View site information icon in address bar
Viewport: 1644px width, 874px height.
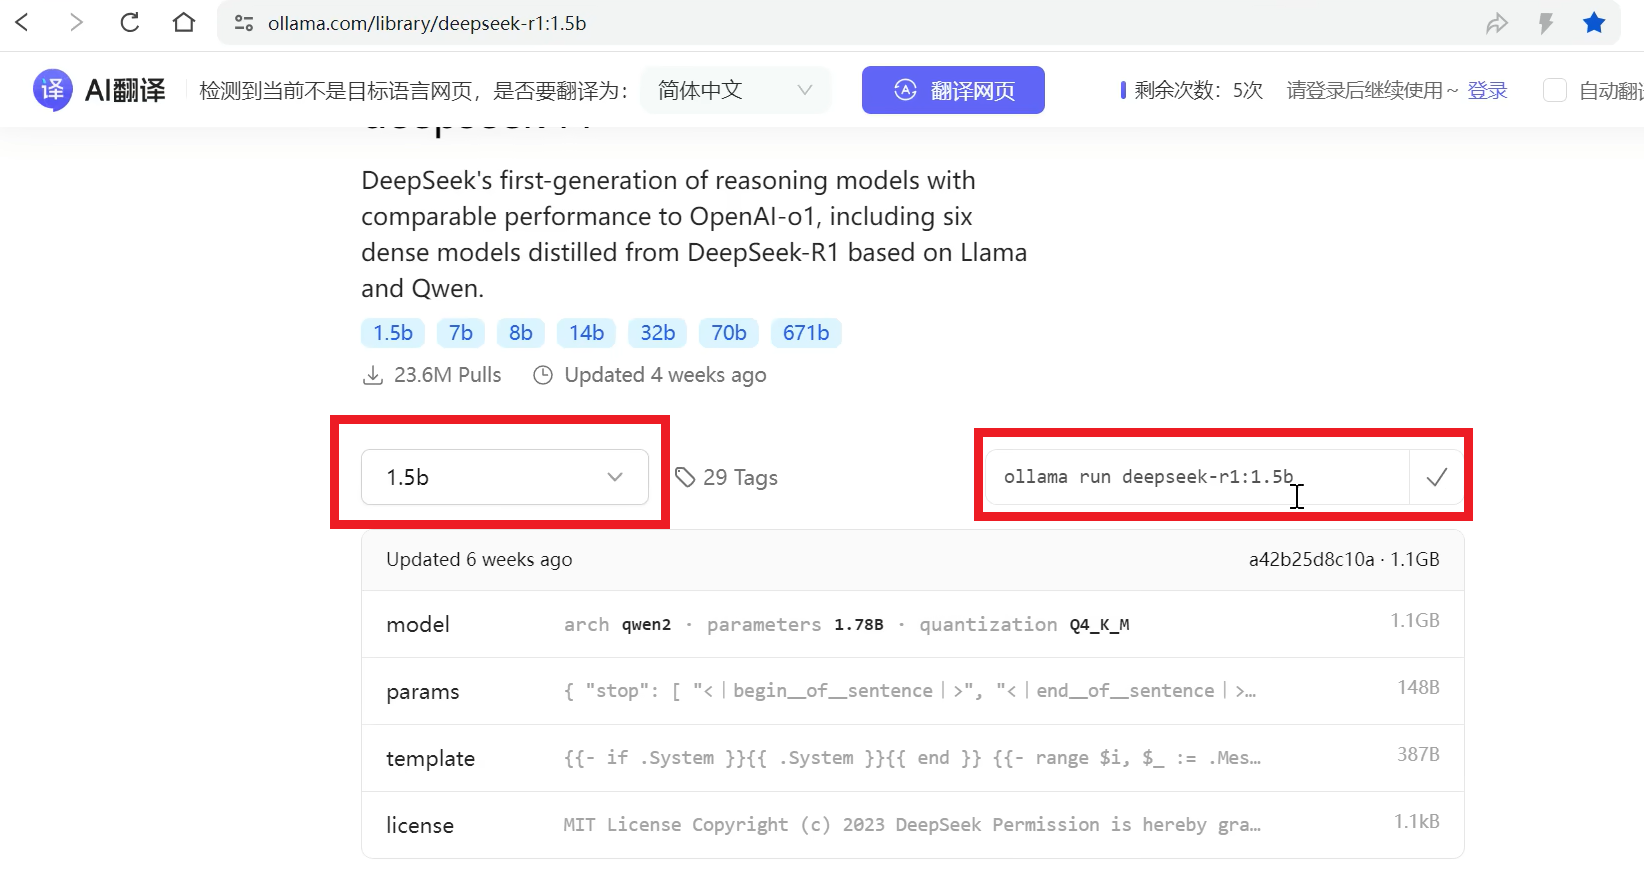tap(243, 23)
